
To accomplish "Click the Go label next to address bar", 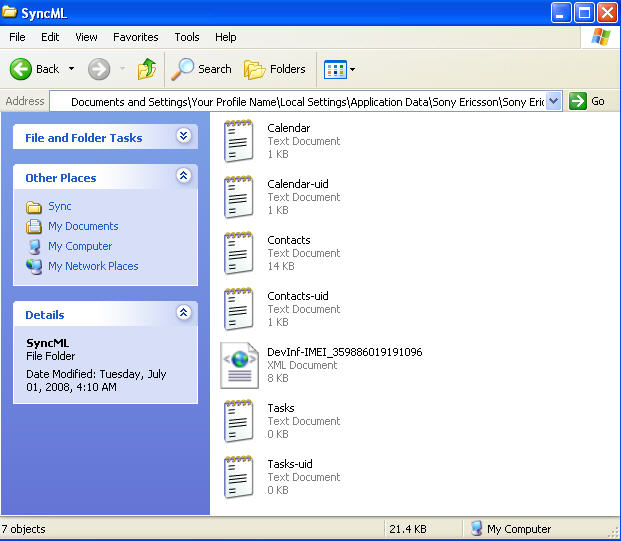I will (598, 101).
